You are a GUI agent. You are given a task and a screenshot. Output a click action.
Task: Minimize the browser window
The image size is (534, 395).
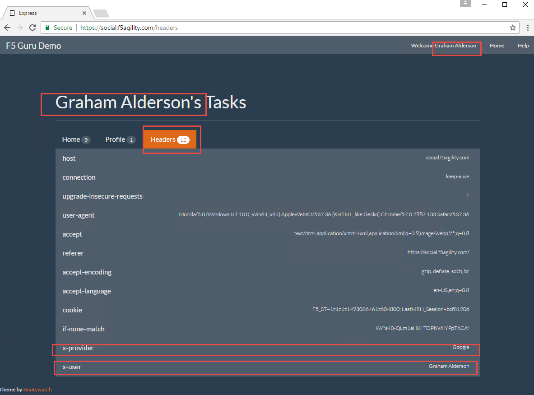(x=484, y=4)
